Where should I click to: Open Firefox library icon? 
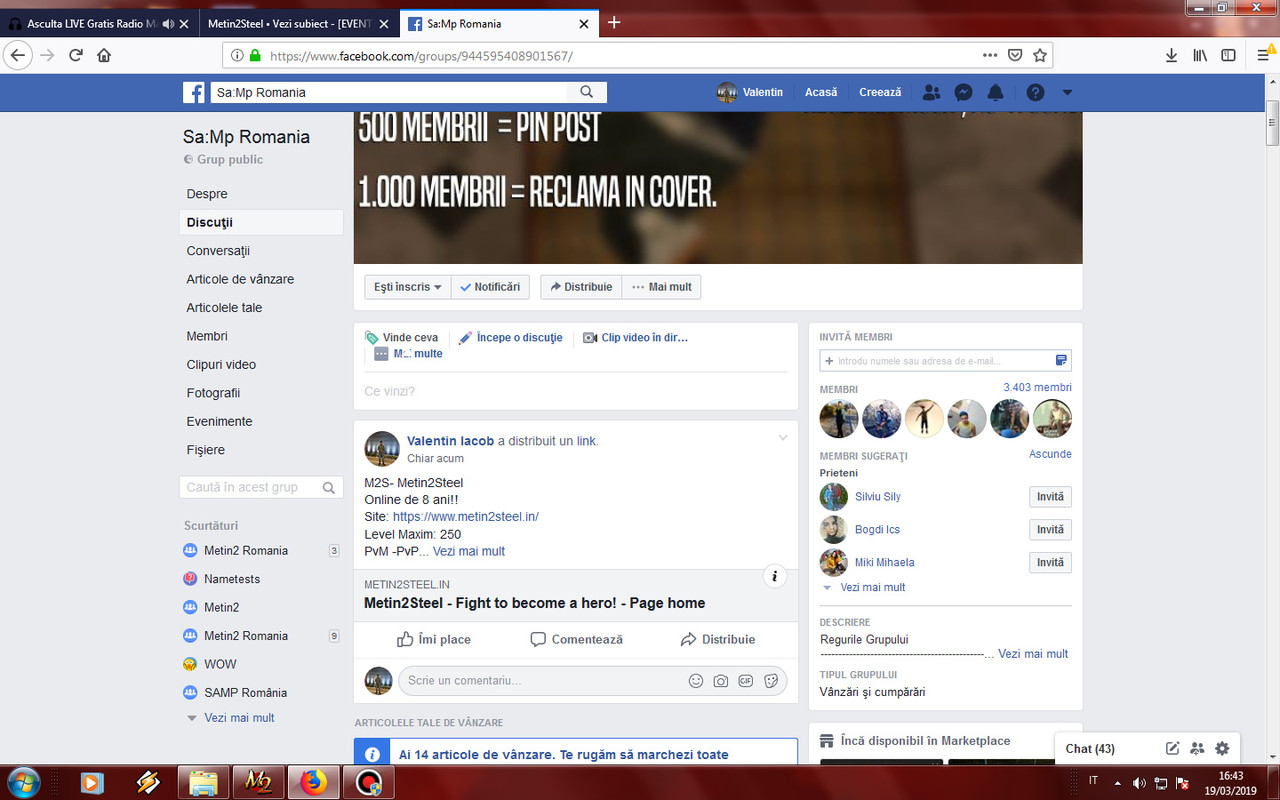(1200, 55)
